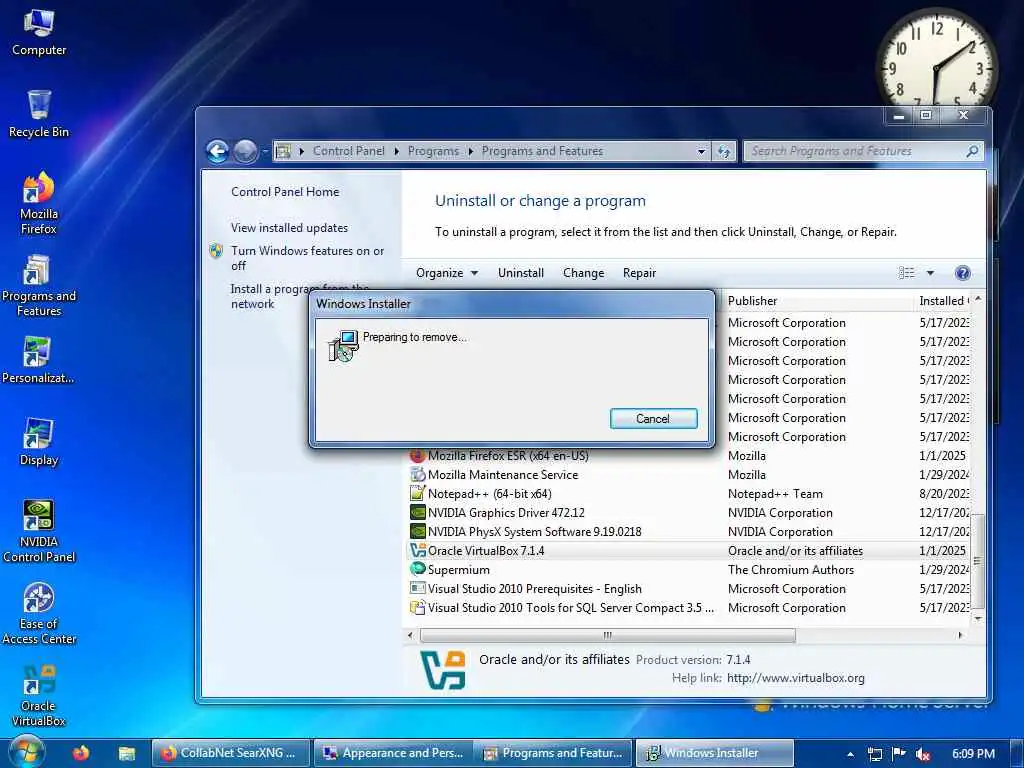This screenshot has height=768, width=1024.
Task: Click the Oracle VirtualBox row icon
Action: pos(417,551)
